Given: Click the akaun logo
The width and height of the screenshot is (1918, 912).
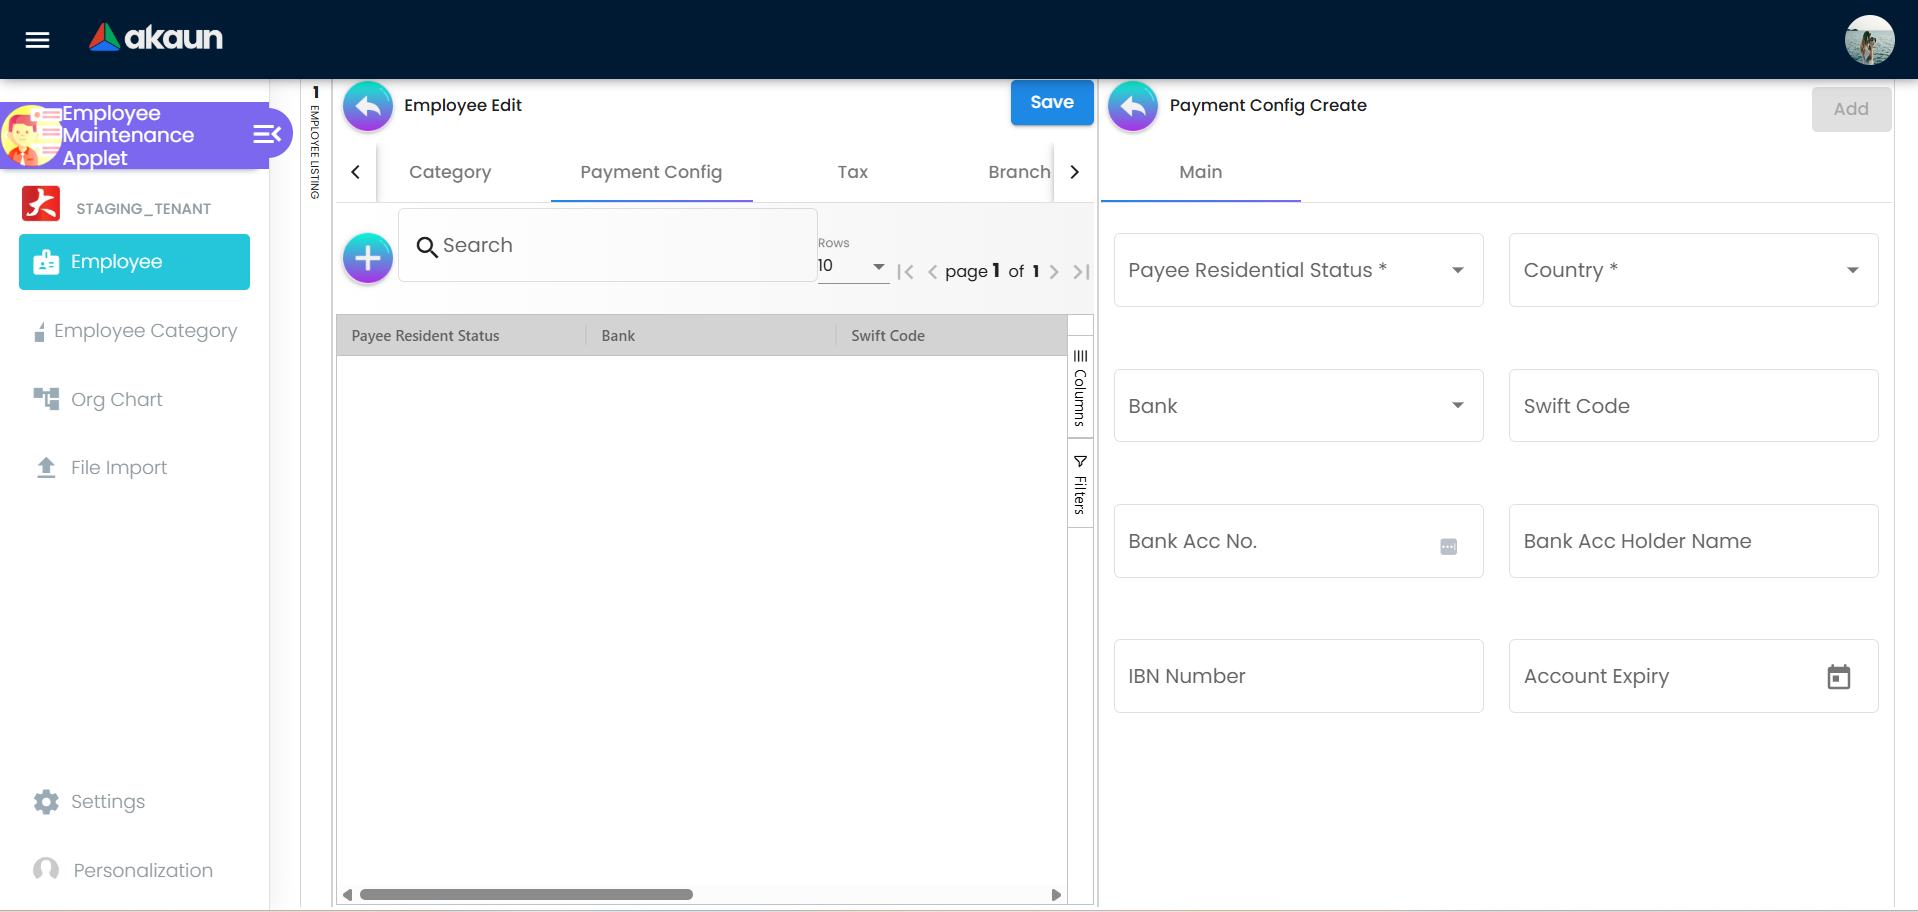Looking at the screenshot, I should [155, 39].
